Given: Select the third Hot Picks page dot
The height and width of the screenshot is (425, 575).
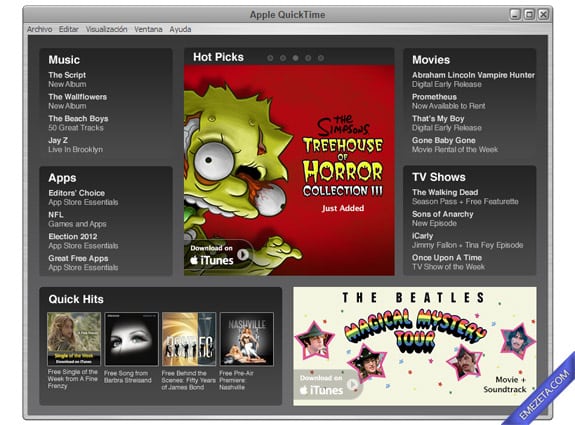Looking at the screenshot, I should click(295, 58).
